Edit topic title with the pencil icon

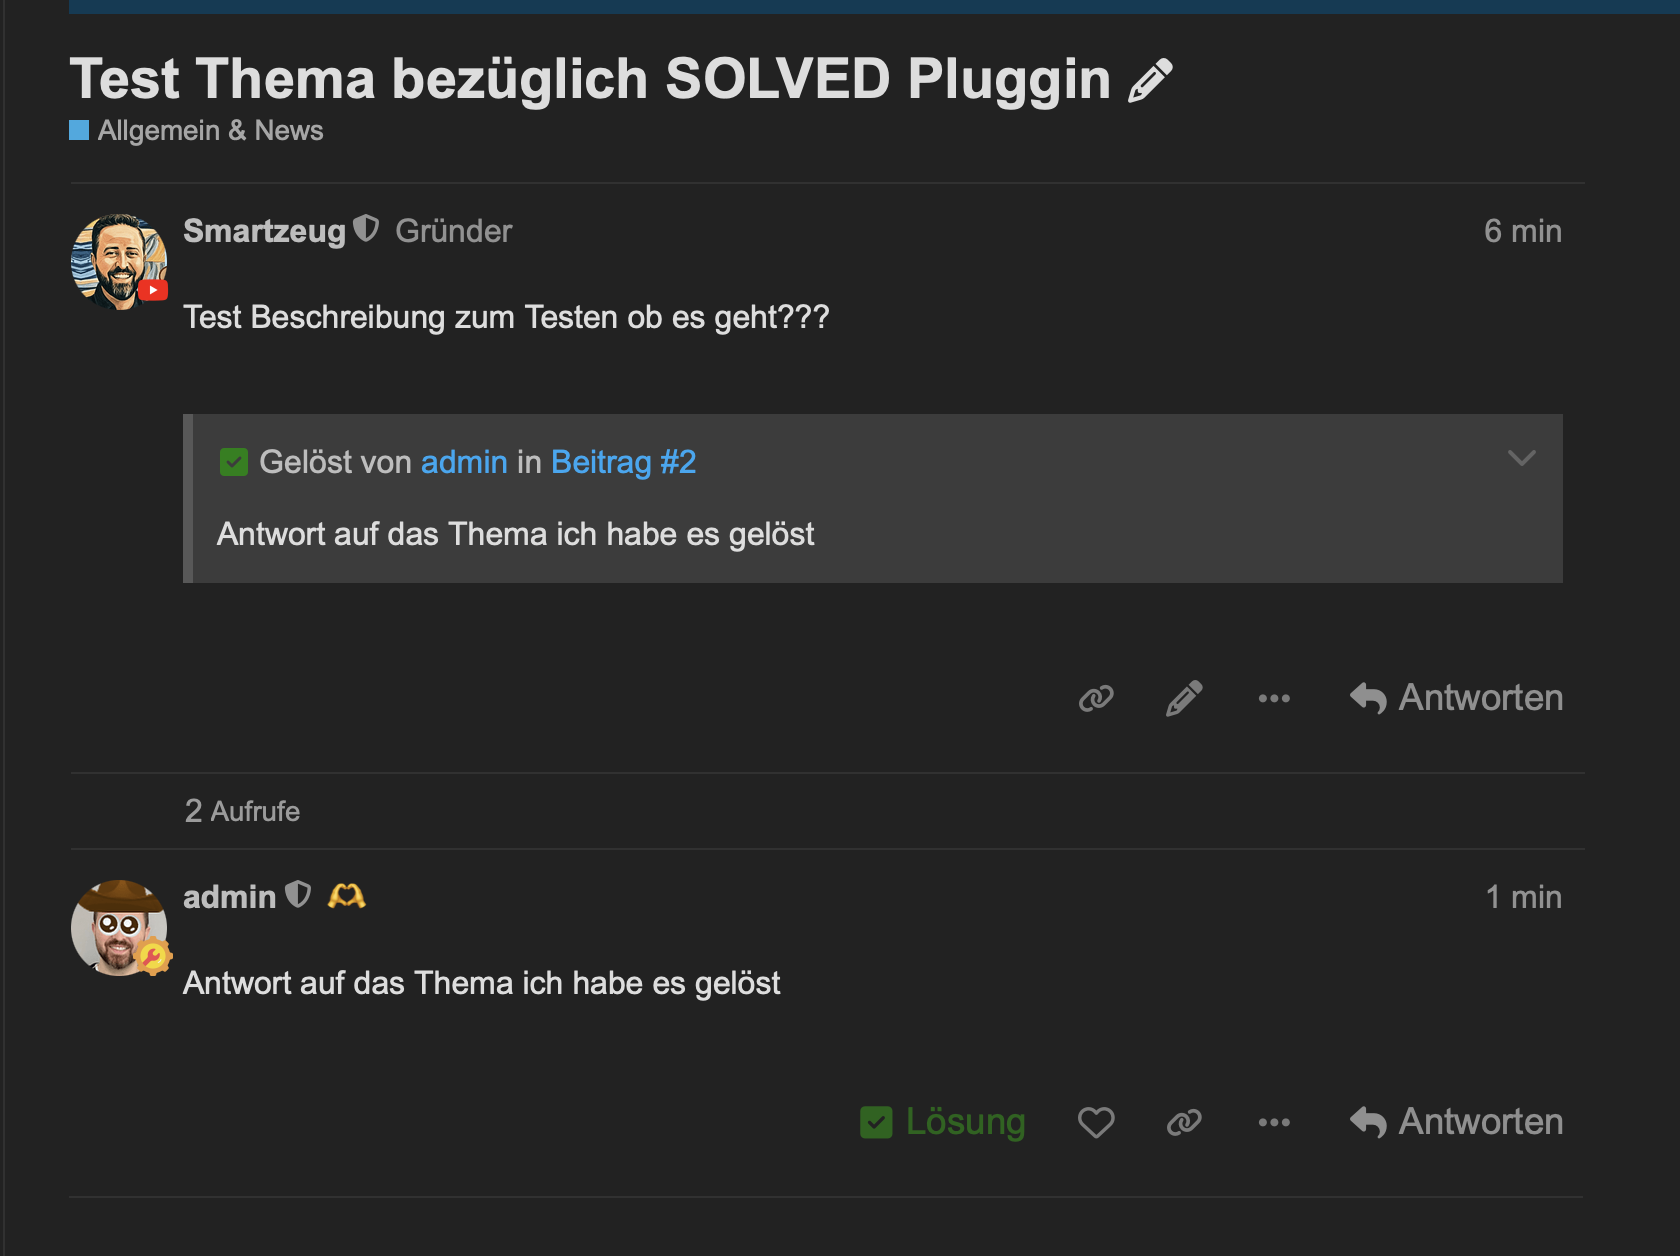click(x=1150, y=80)
